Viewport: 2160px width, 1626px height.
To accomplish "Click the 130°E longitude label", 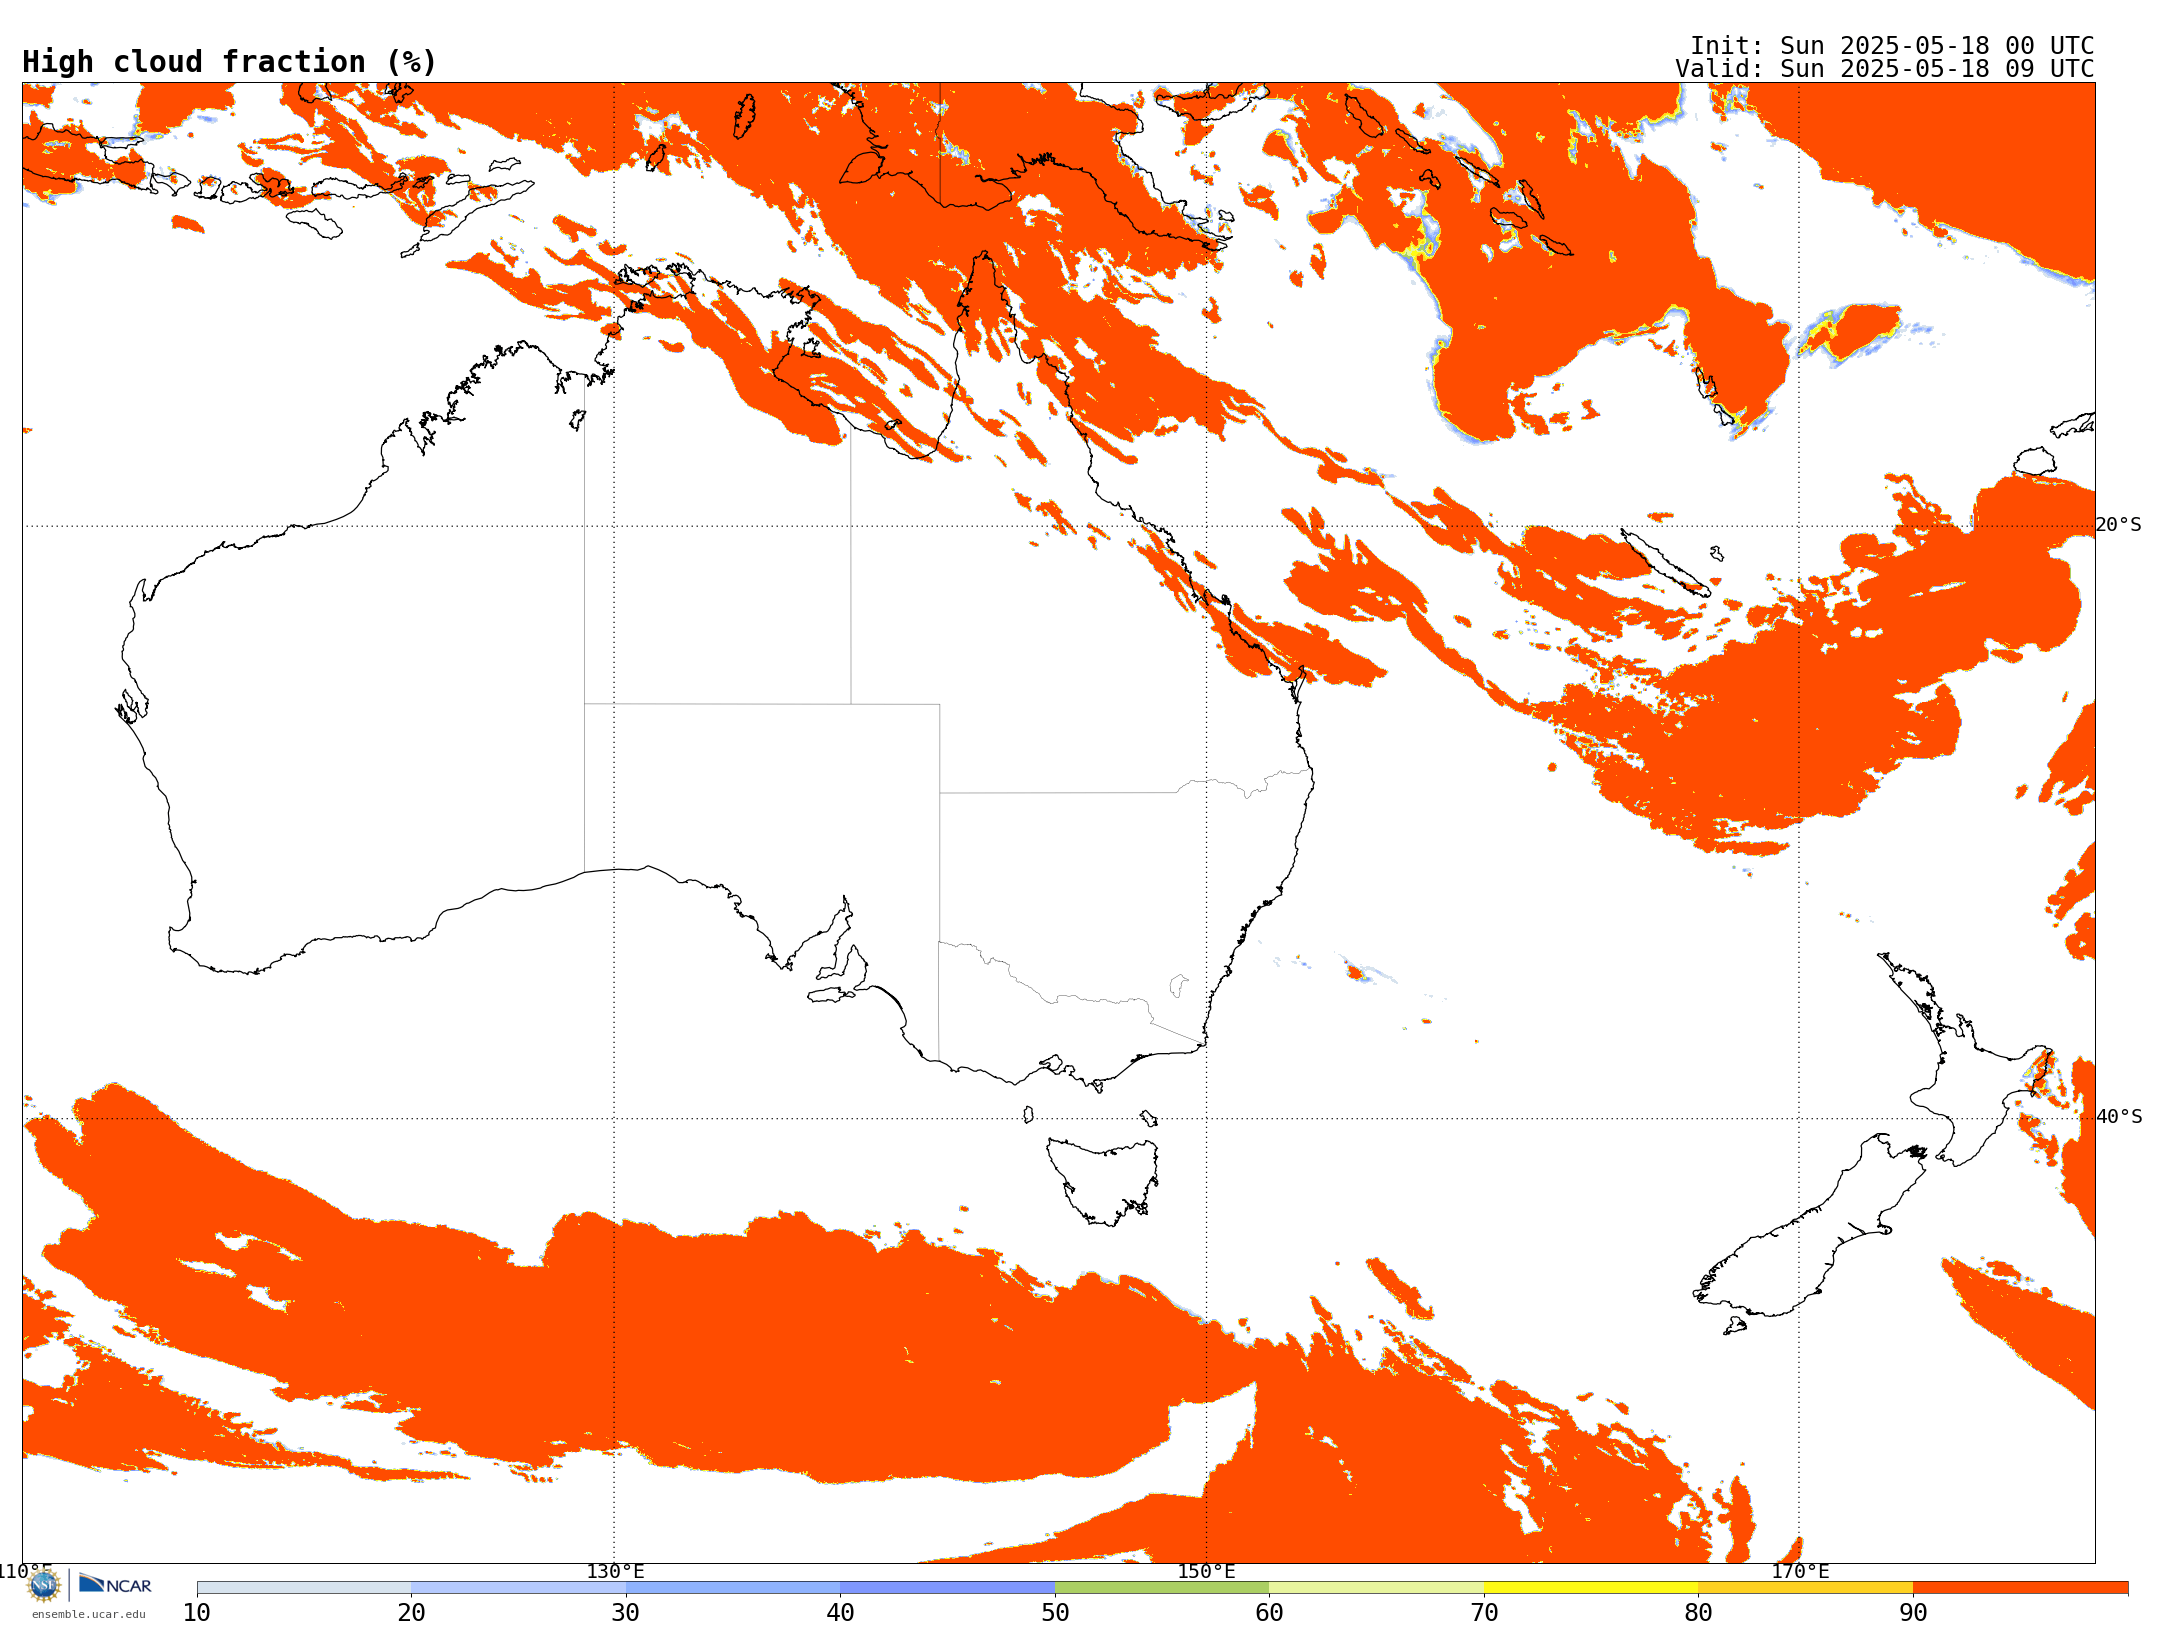I will coord(615,1571).
